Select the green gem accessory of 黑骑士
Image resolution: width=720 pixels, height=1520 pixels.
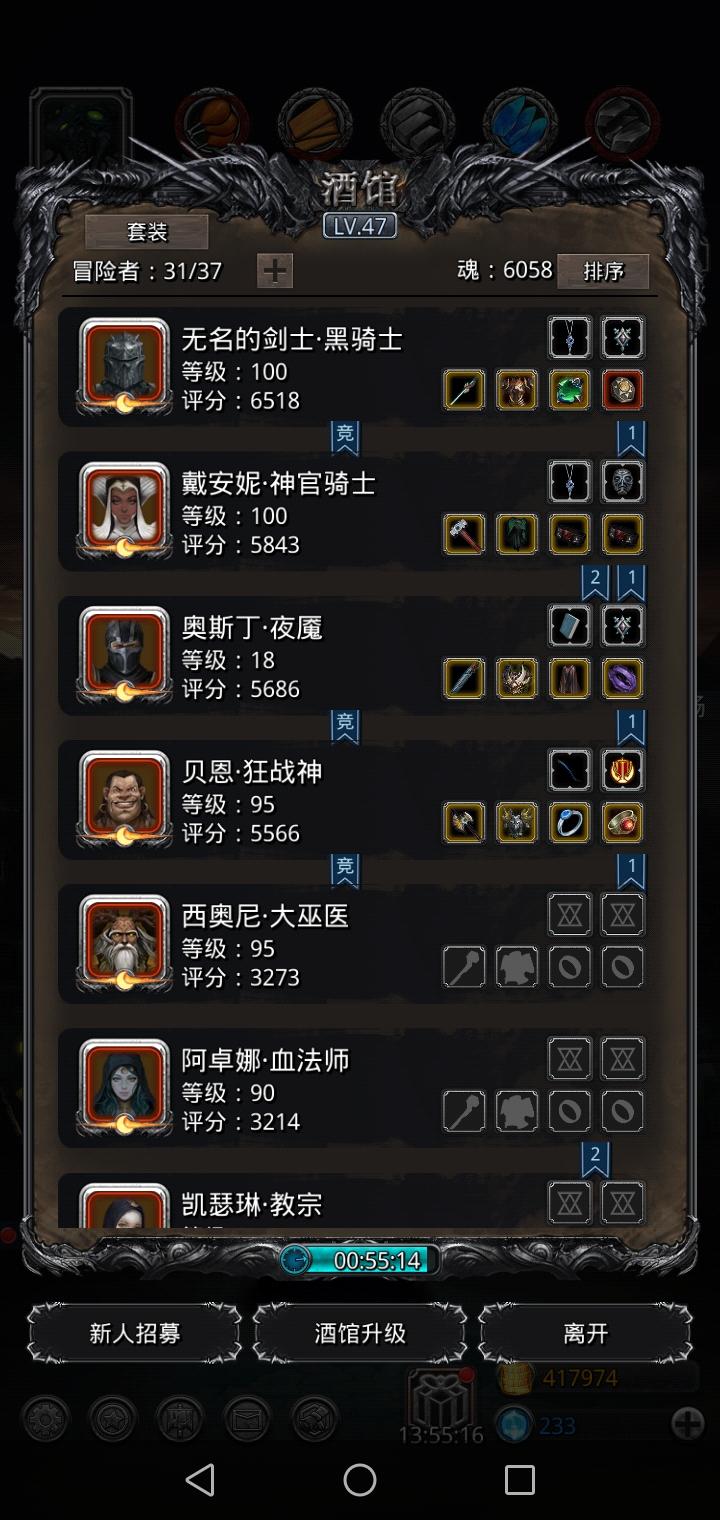pyautogui.click(x=569, y=390)
